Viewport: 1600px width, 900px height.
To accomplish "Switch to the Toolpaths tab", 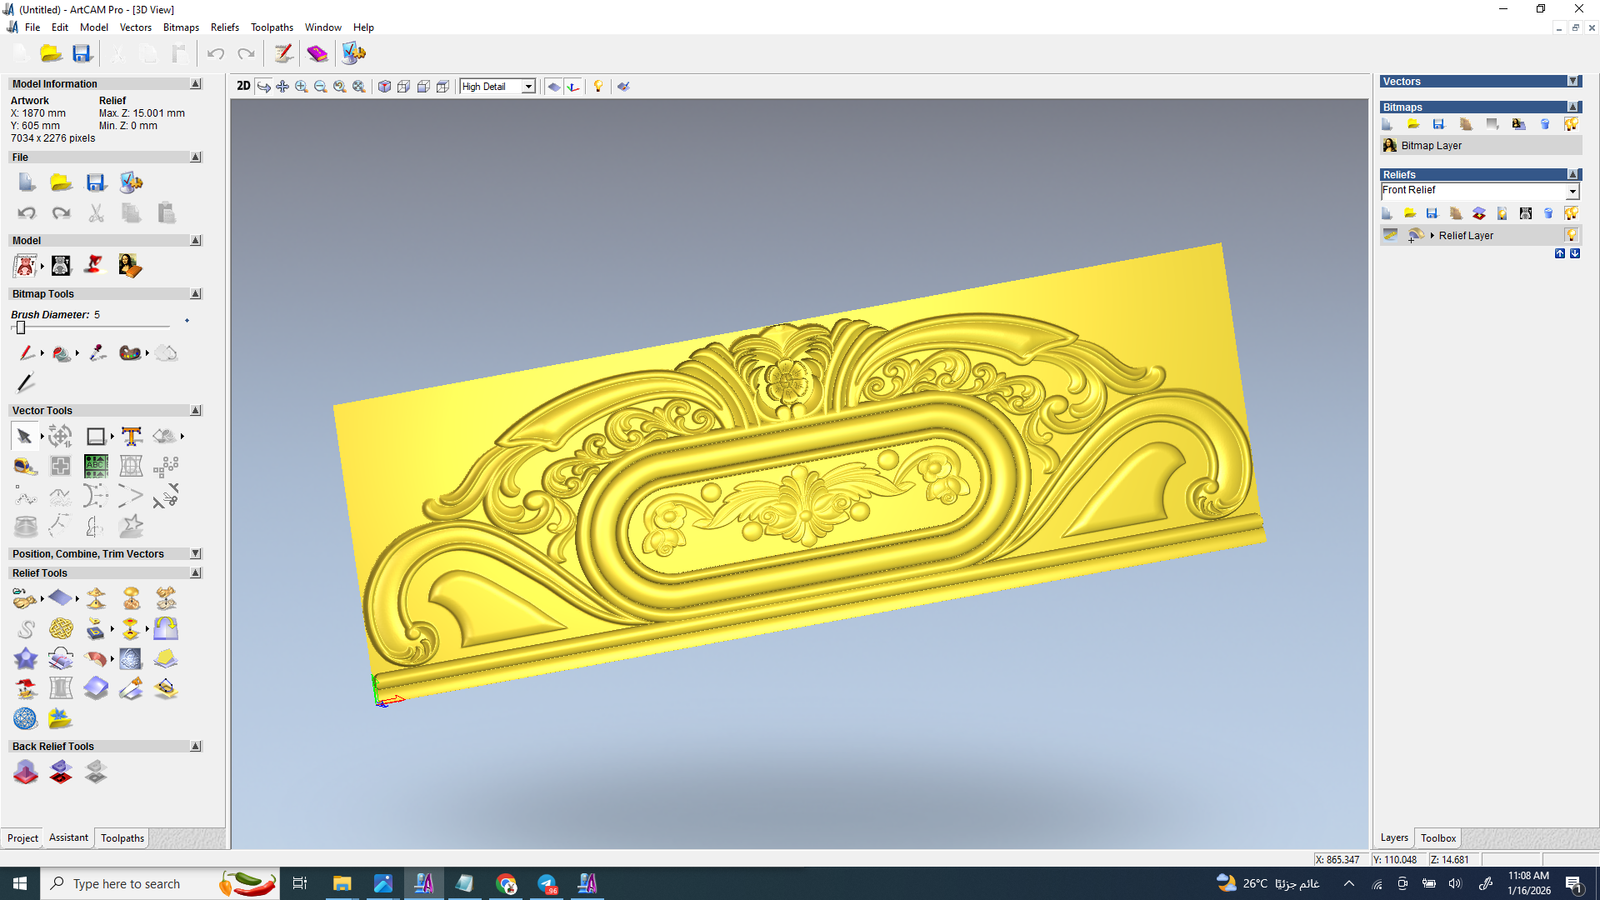I will click(x=122, y=838).
